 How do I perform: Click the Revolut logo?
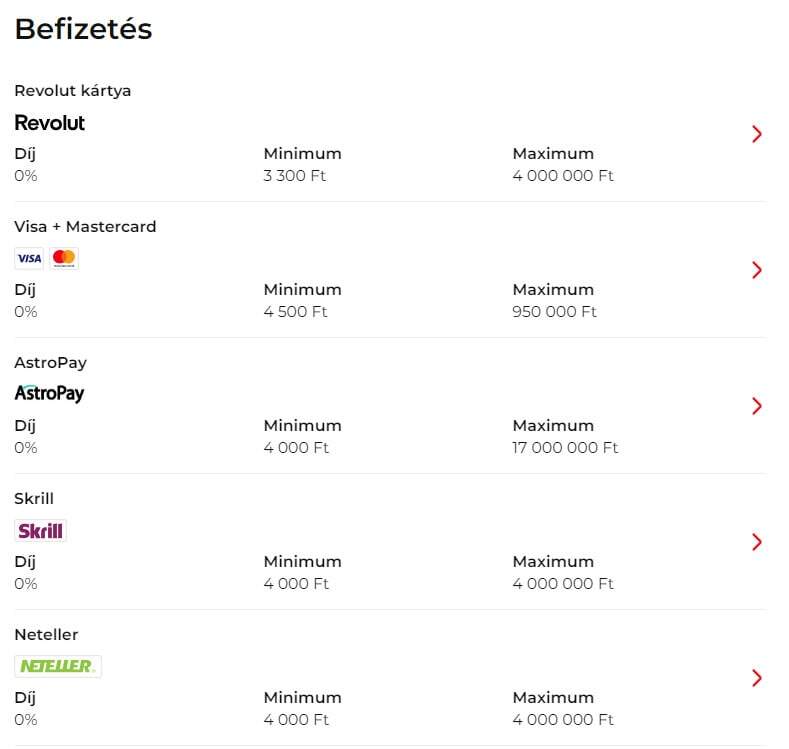(49, 123)
